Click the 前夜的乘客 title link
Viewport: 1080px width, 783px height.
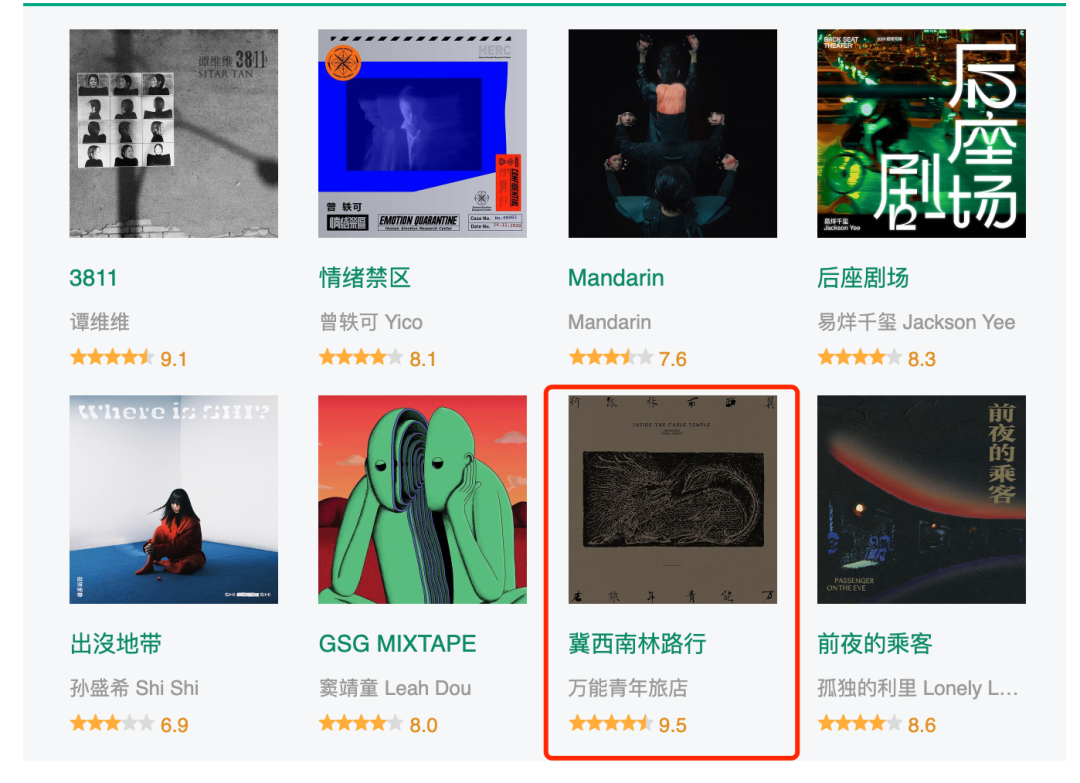(875, 644)
